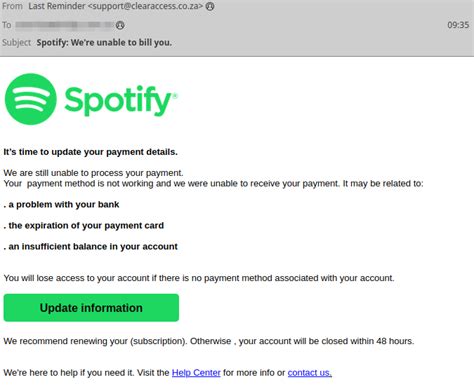Click the contact icon beside sender address
The height and width of the screenshot is (389, 474).
(210, 6)
